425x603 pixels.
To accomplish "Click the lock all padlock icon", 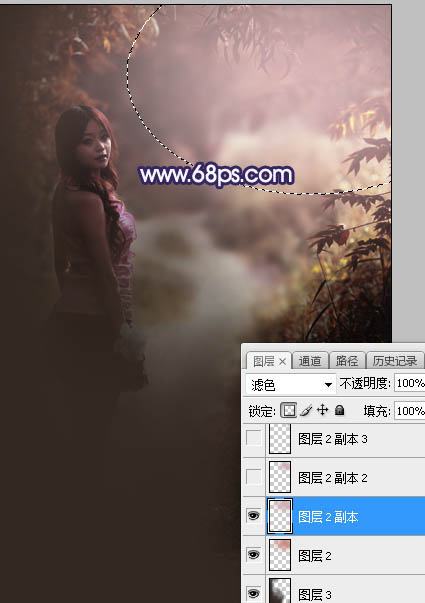I will point(339,410).
